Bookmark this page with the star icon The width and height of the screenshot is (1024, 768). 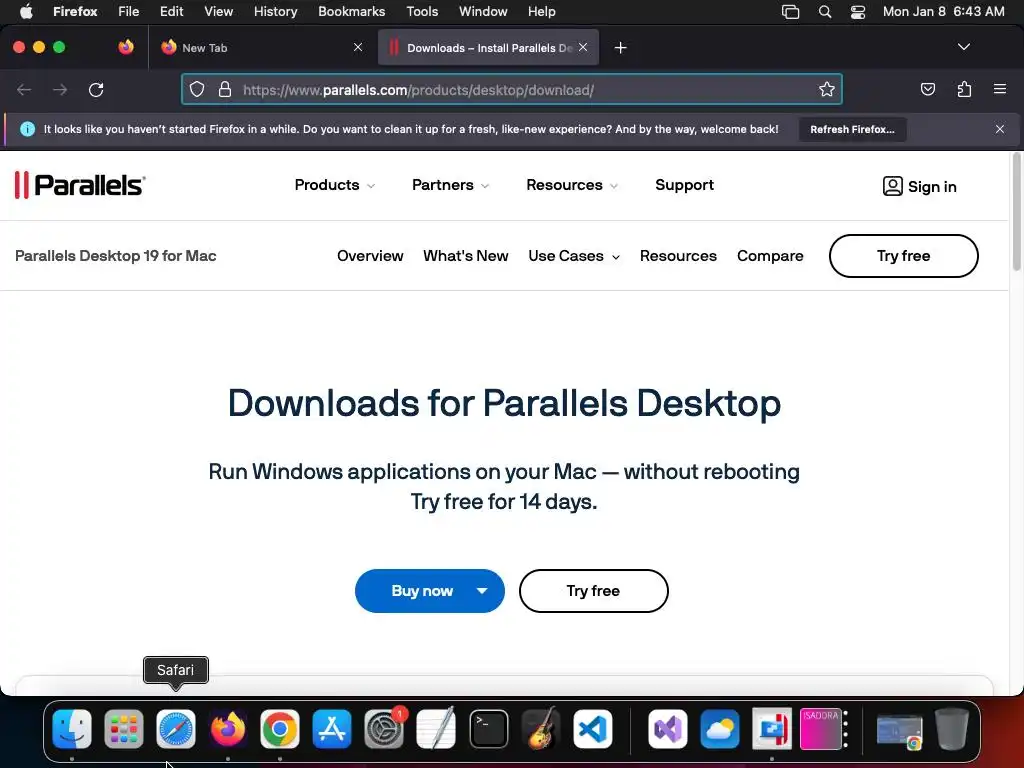tap(827, 89)
